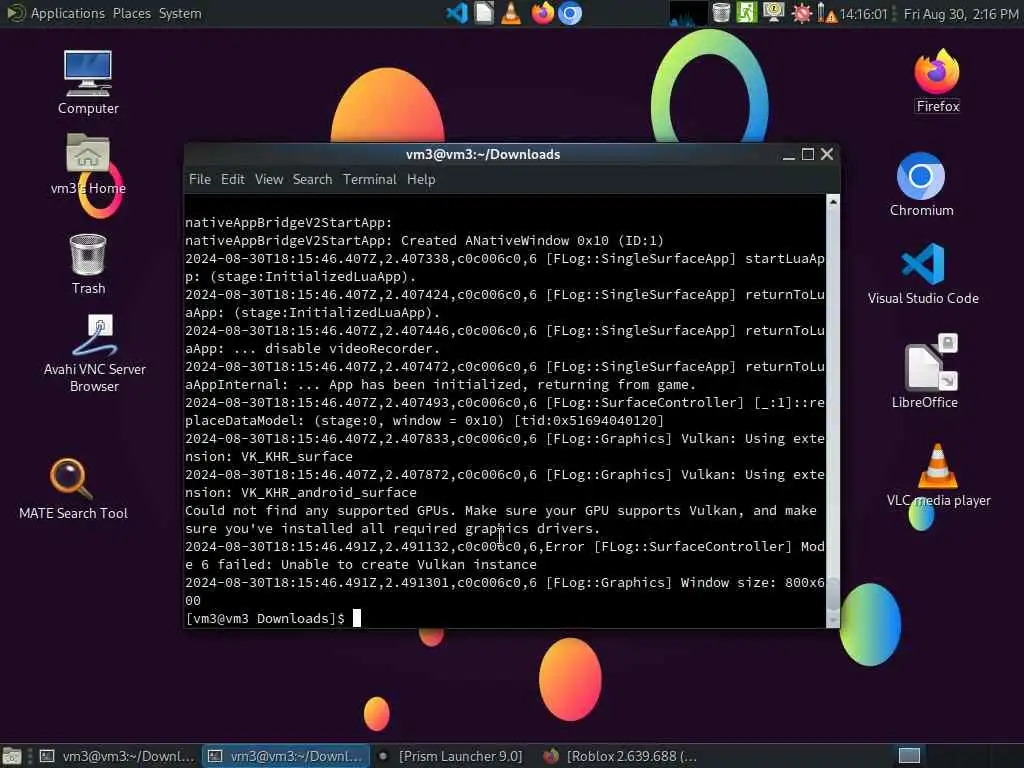Click the monitor lock screen applet icon
Viewport: 1024px width, 768px height.
pyautogui.click(x=773, y=13)
